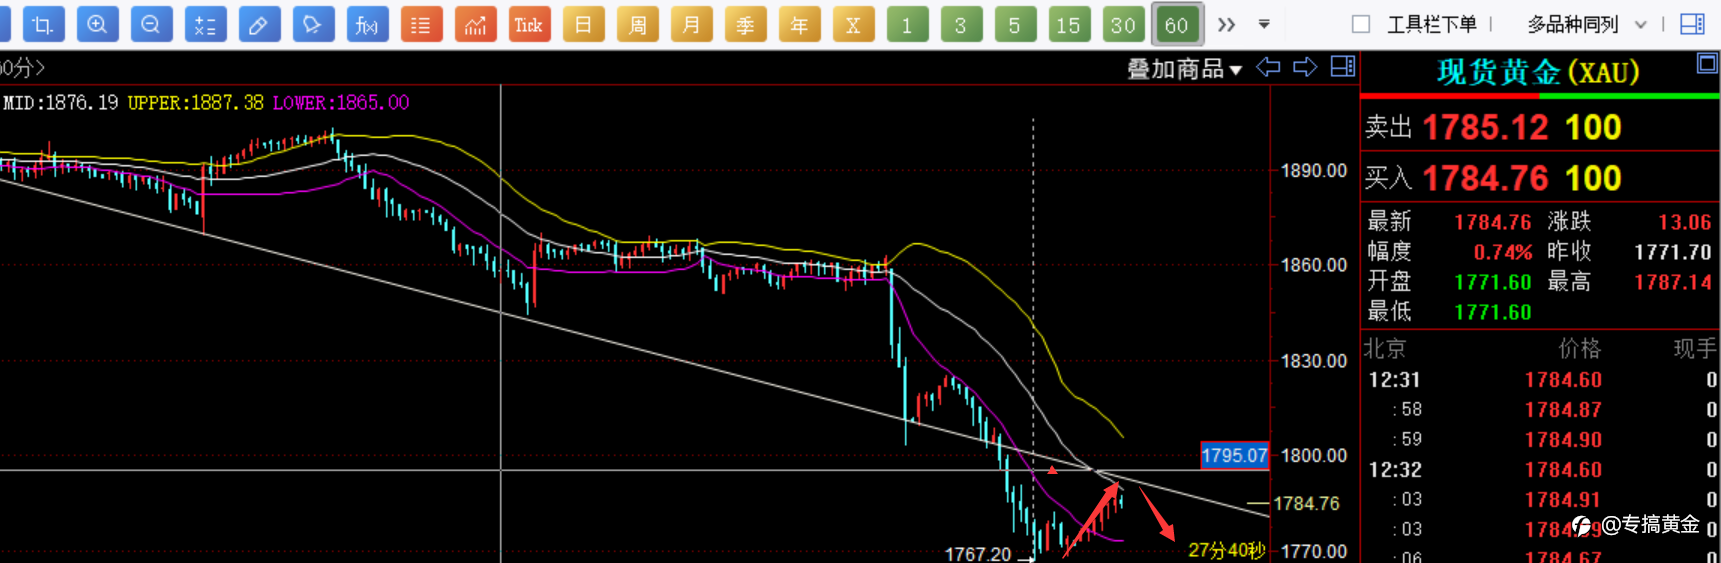1721x563 pixels.
Task: Select the active 60-minute period button
Action: coord(1177,24)
